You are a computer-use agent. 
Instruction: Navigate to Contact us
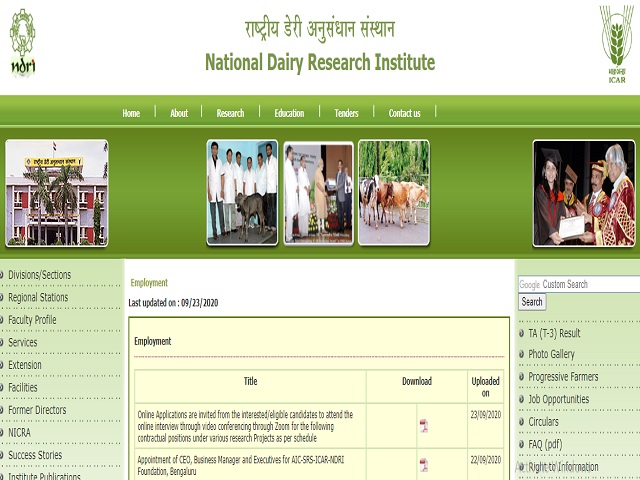click(404, 113)
